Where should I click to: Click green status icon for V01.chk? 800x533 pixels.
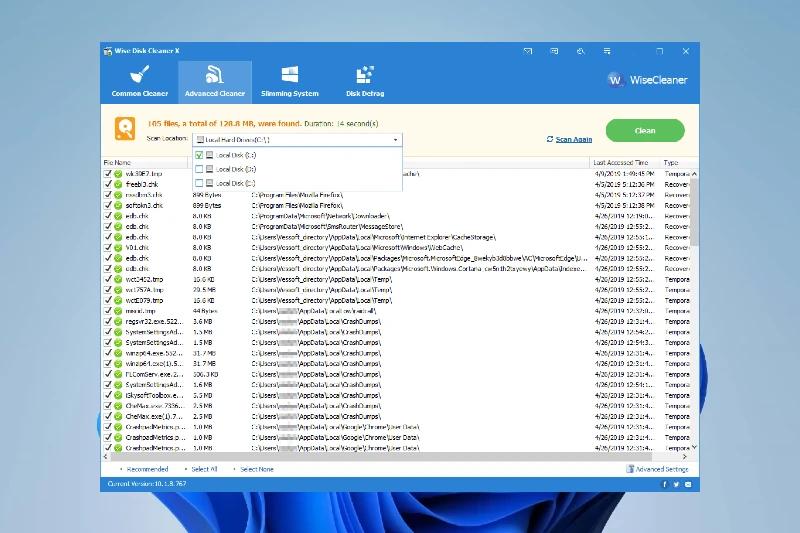[118, 247]
